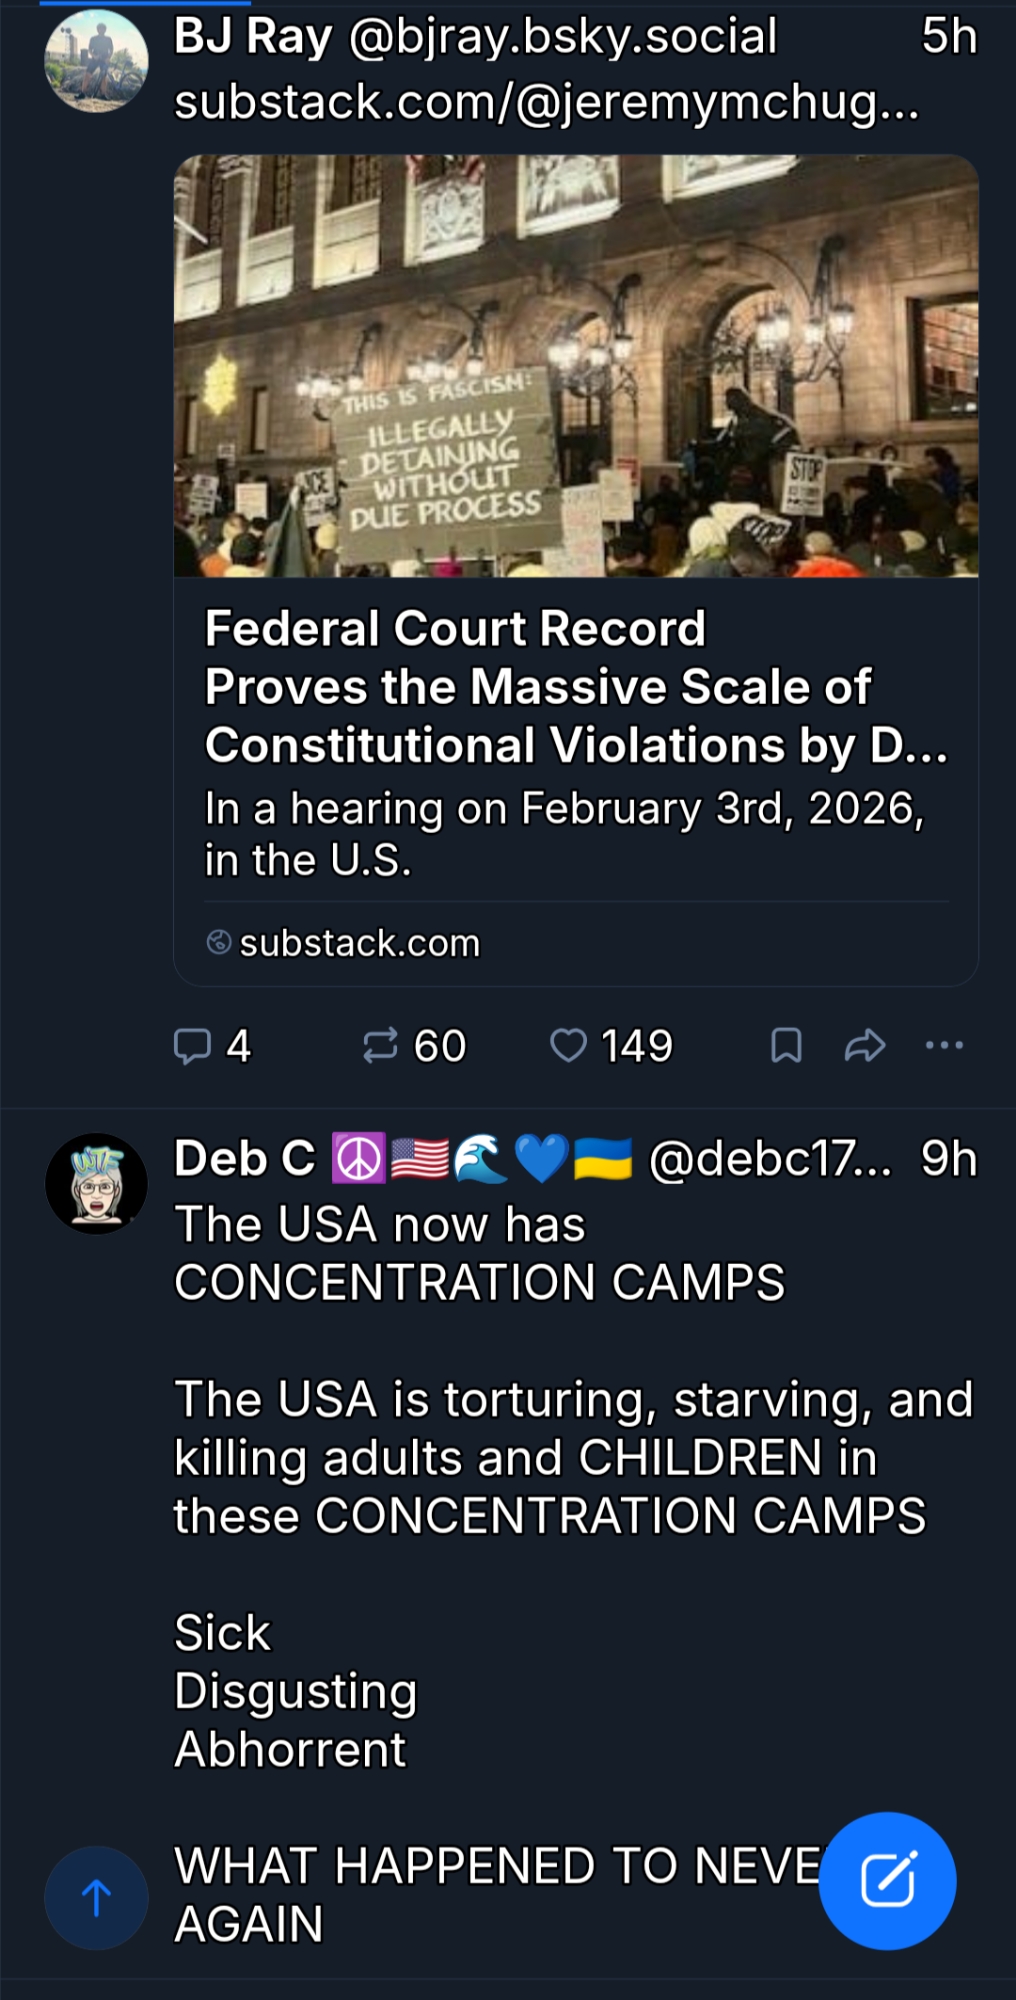Tap the @debc17... handle

pyautogui.click(x=770, y=1159)
